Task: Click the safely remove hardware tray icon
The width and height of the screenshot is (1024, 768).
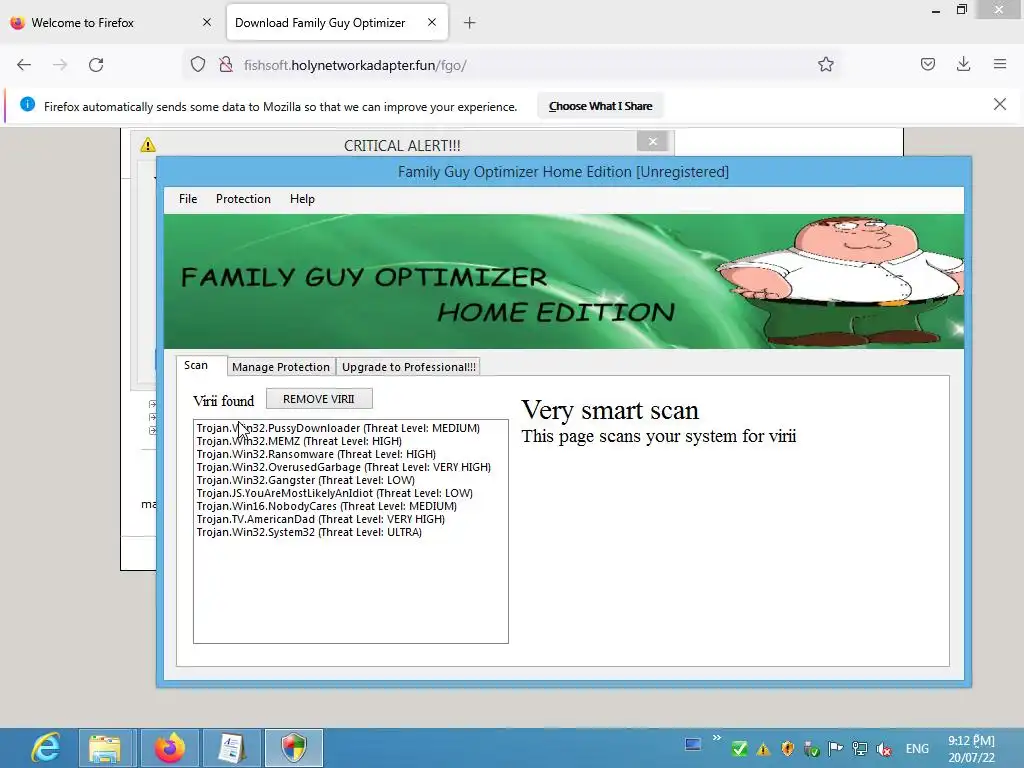Action: 812,749
